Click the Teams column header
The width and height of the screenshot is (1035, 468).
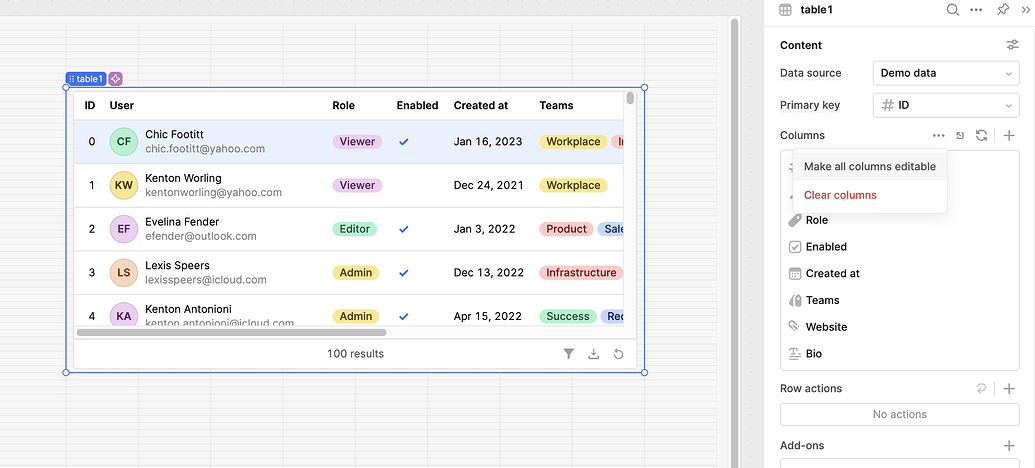[556, 105]
